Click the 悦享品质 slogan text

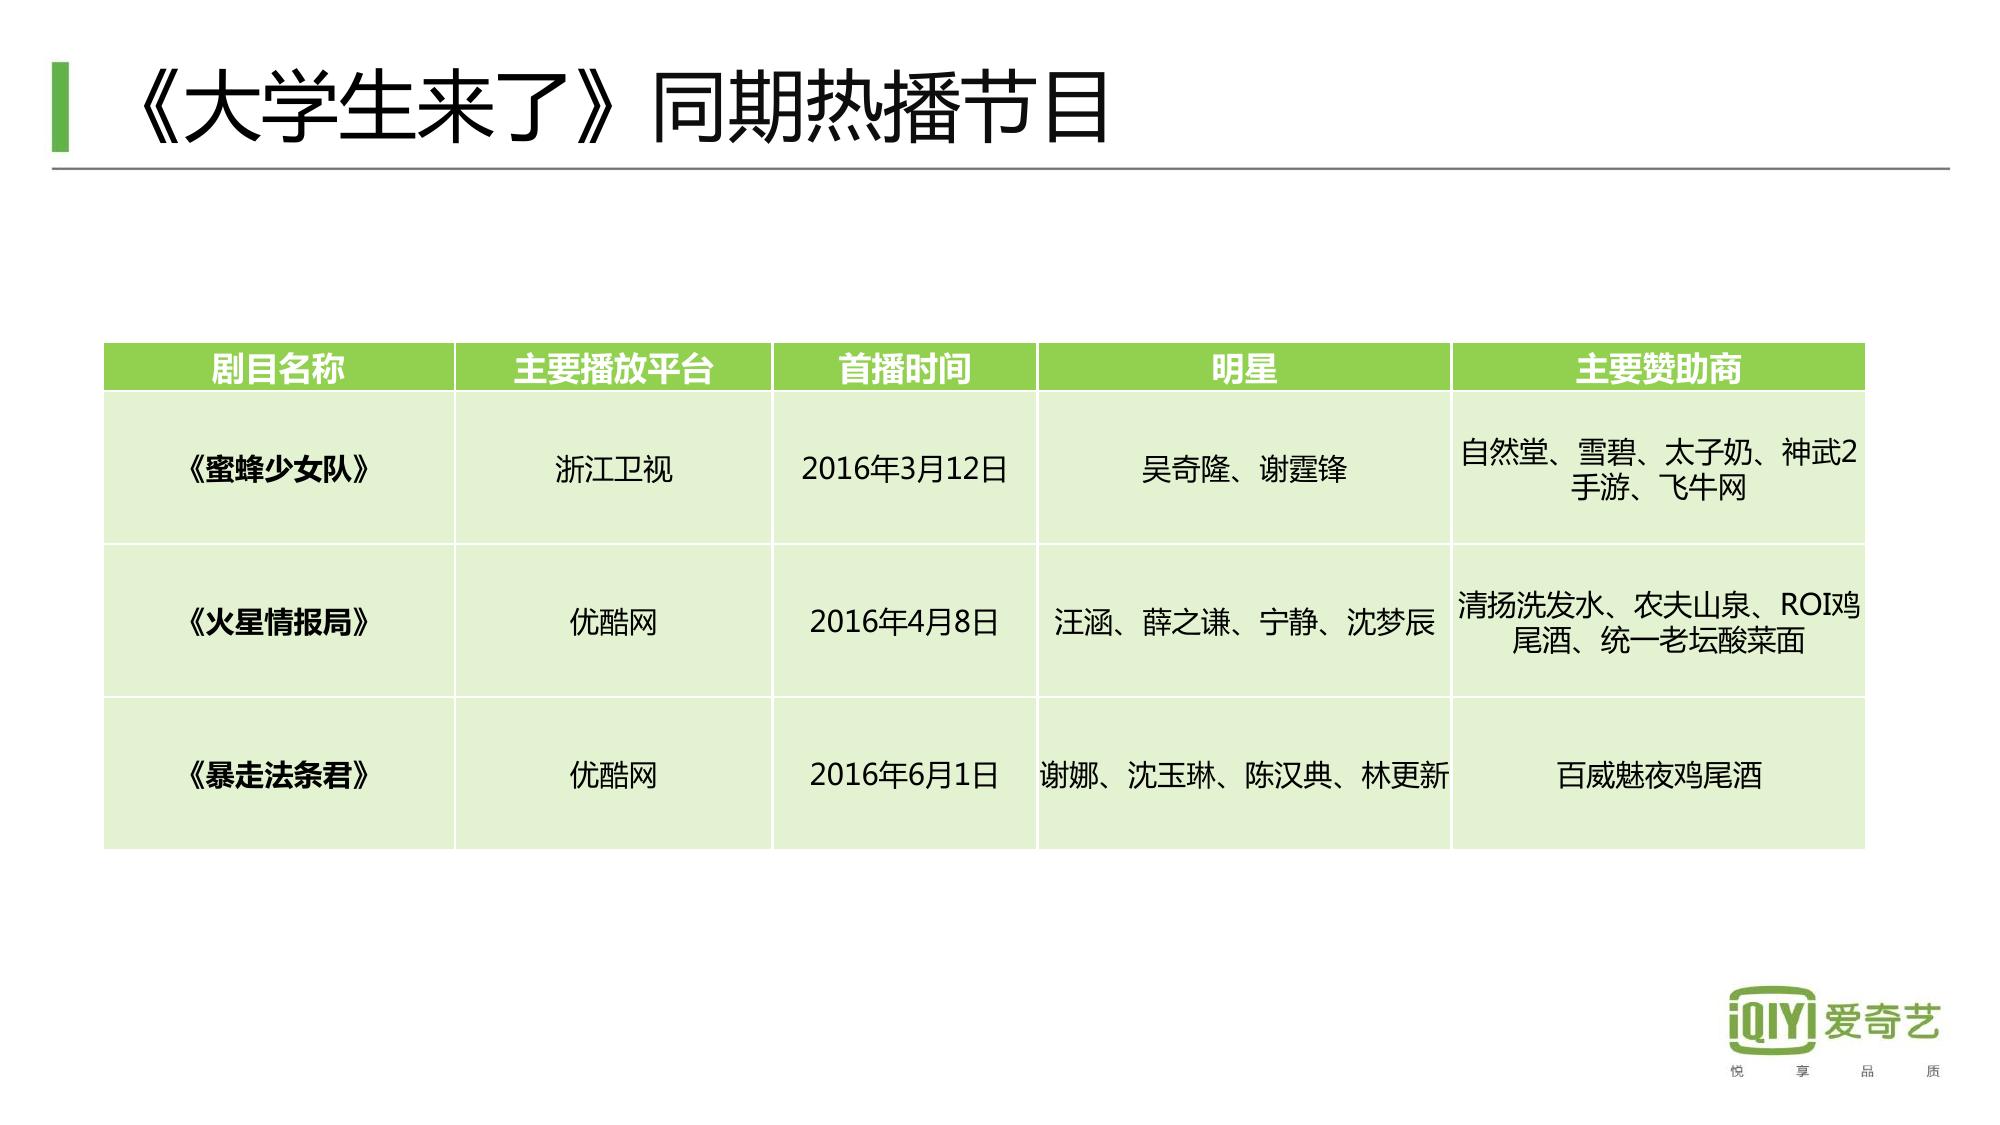(x=1835, y=1071)
